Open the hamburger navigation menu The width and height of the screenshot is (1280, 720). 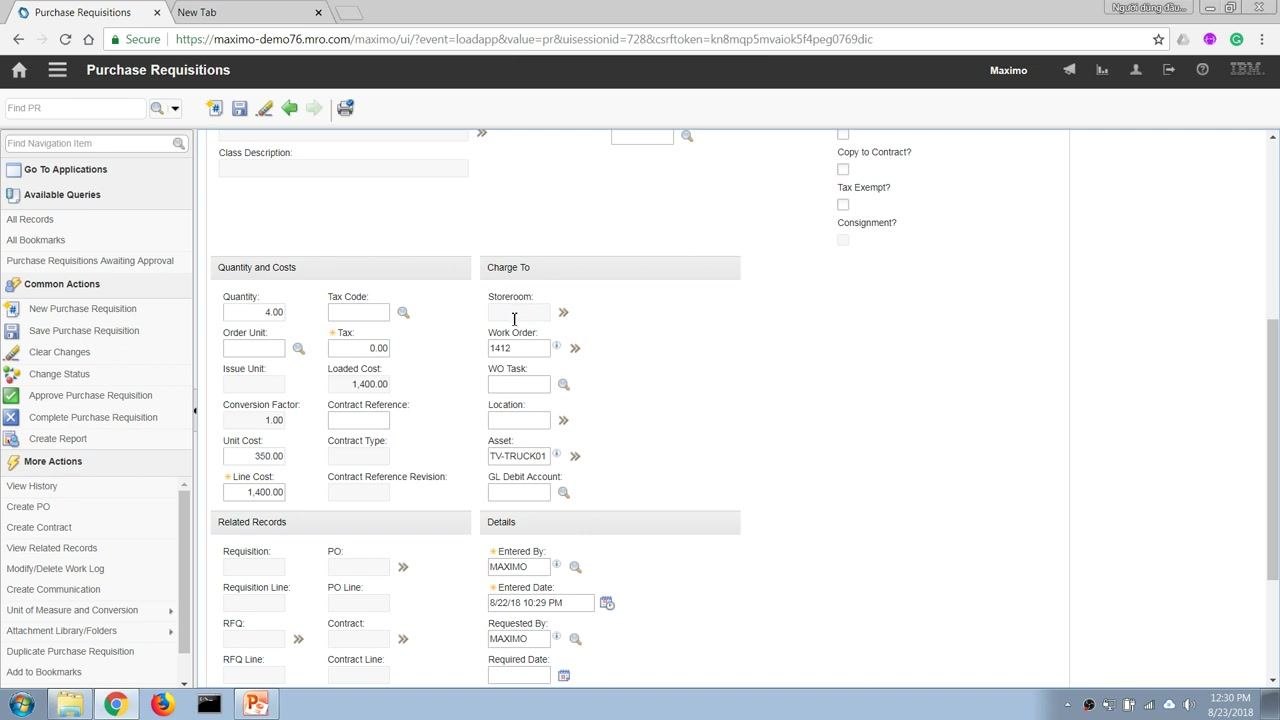tap(57, 70)
